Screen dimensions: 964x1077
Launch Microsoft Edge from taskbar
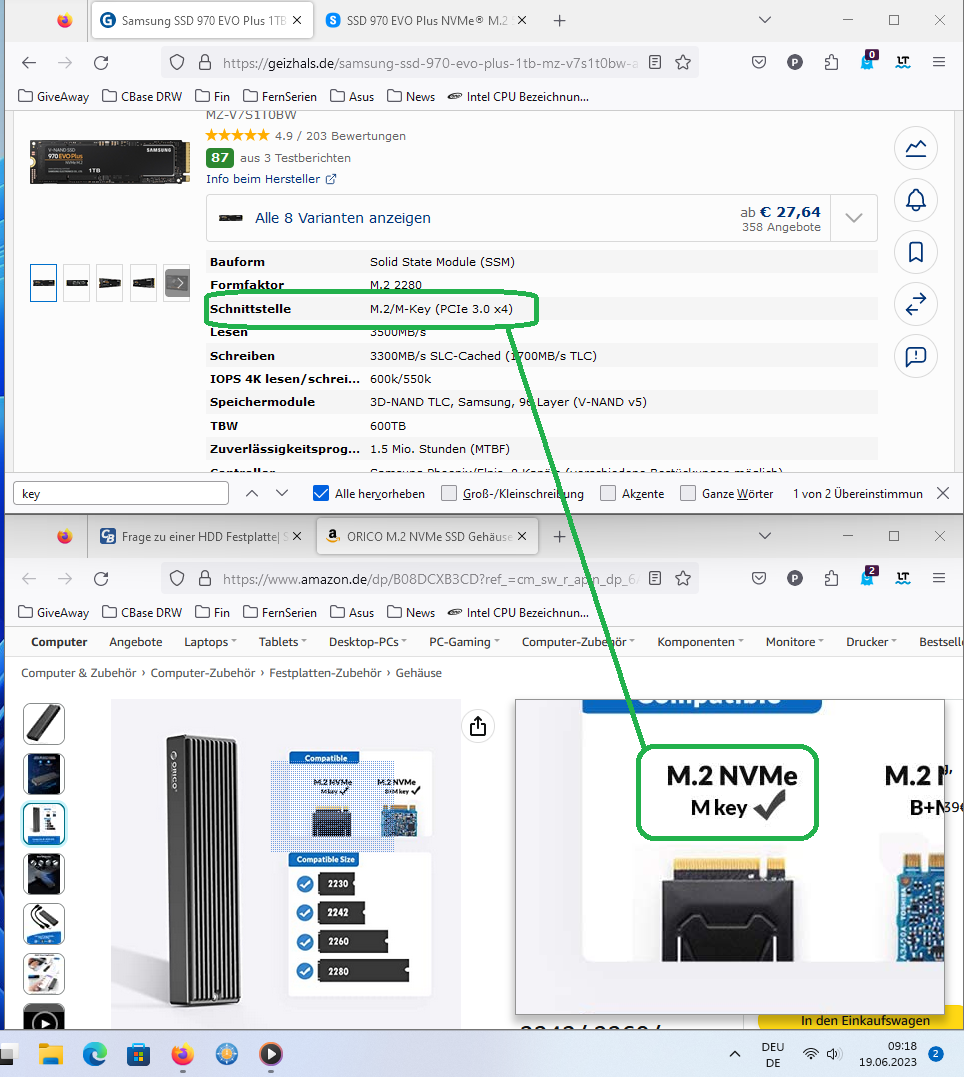click(95, 1054)
